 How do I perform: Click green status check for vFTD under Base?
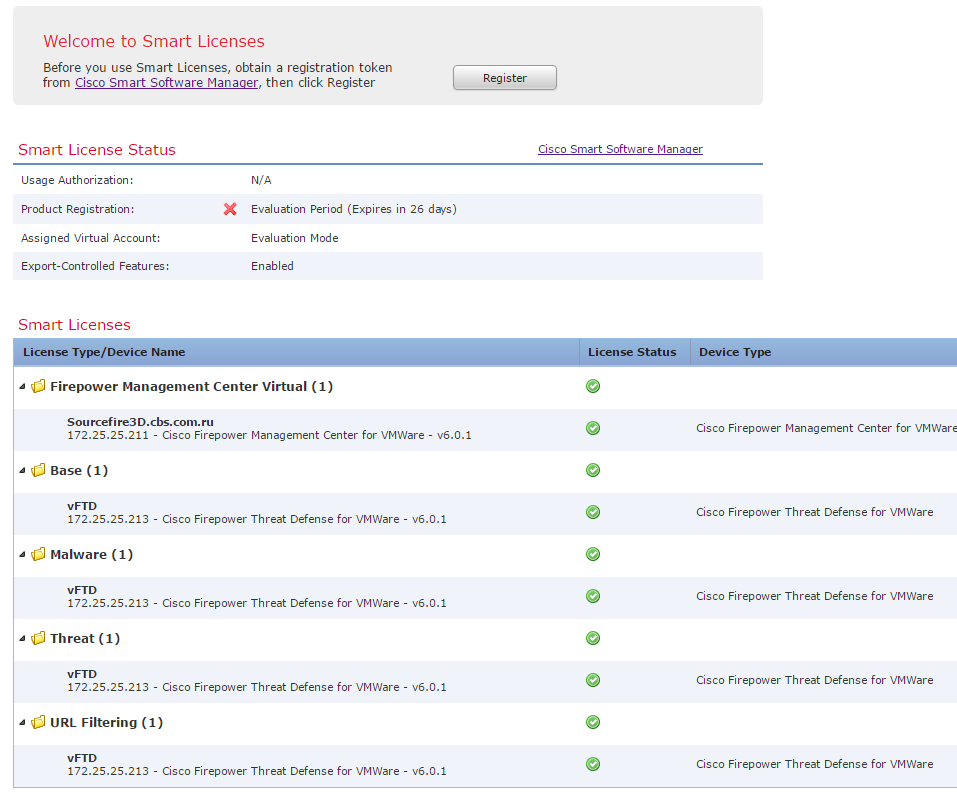[x=593, y=513]
